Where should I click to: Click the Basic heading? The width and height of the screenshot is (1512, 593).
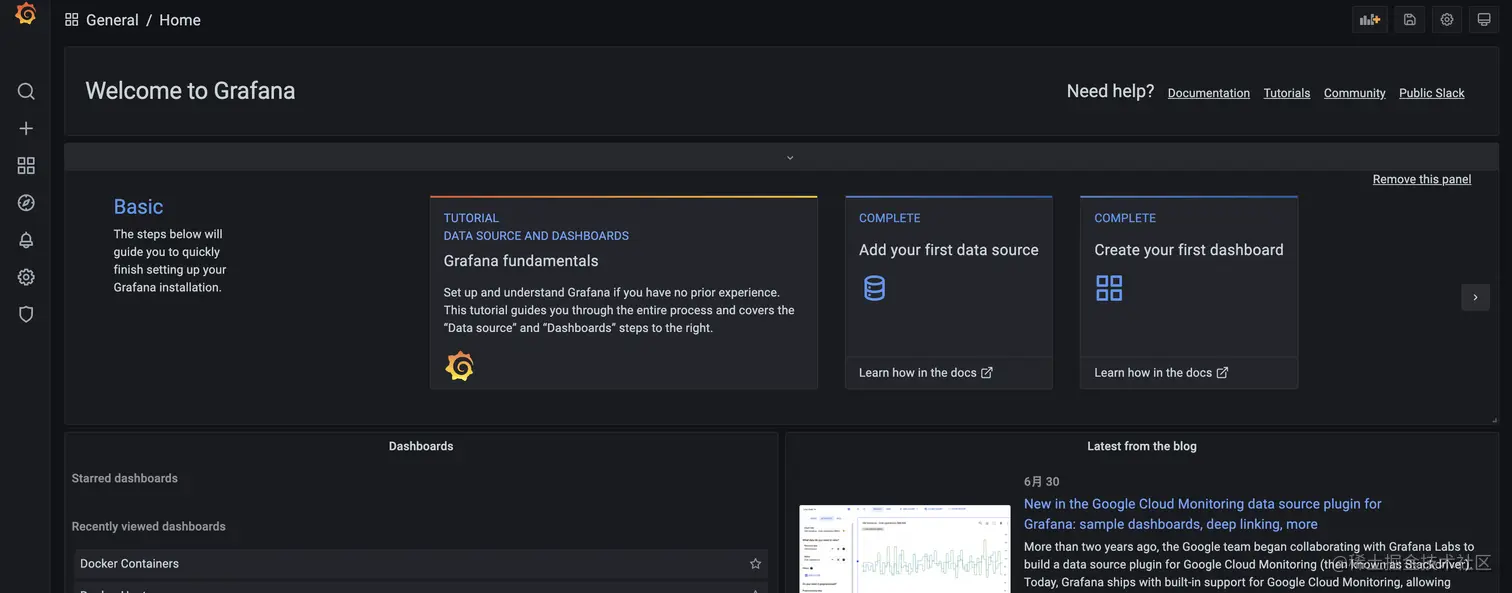pyautogui.click(x=138, y=206)
